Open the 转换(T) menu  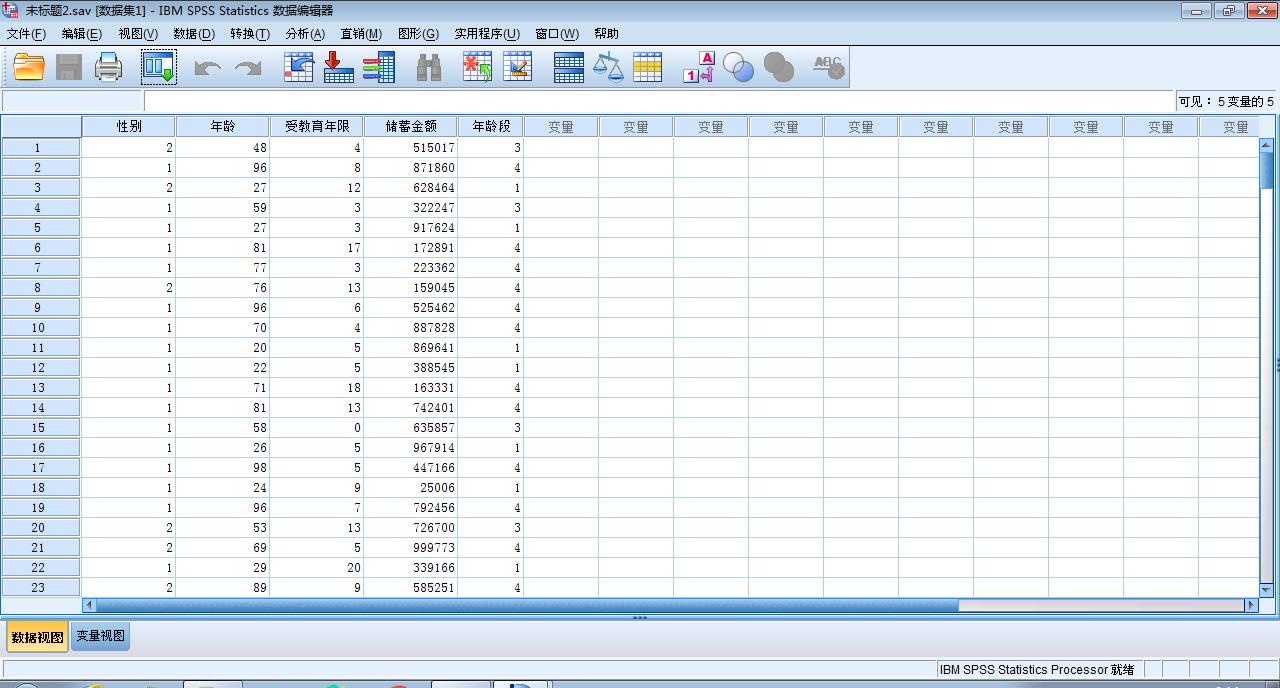(250, 33)
